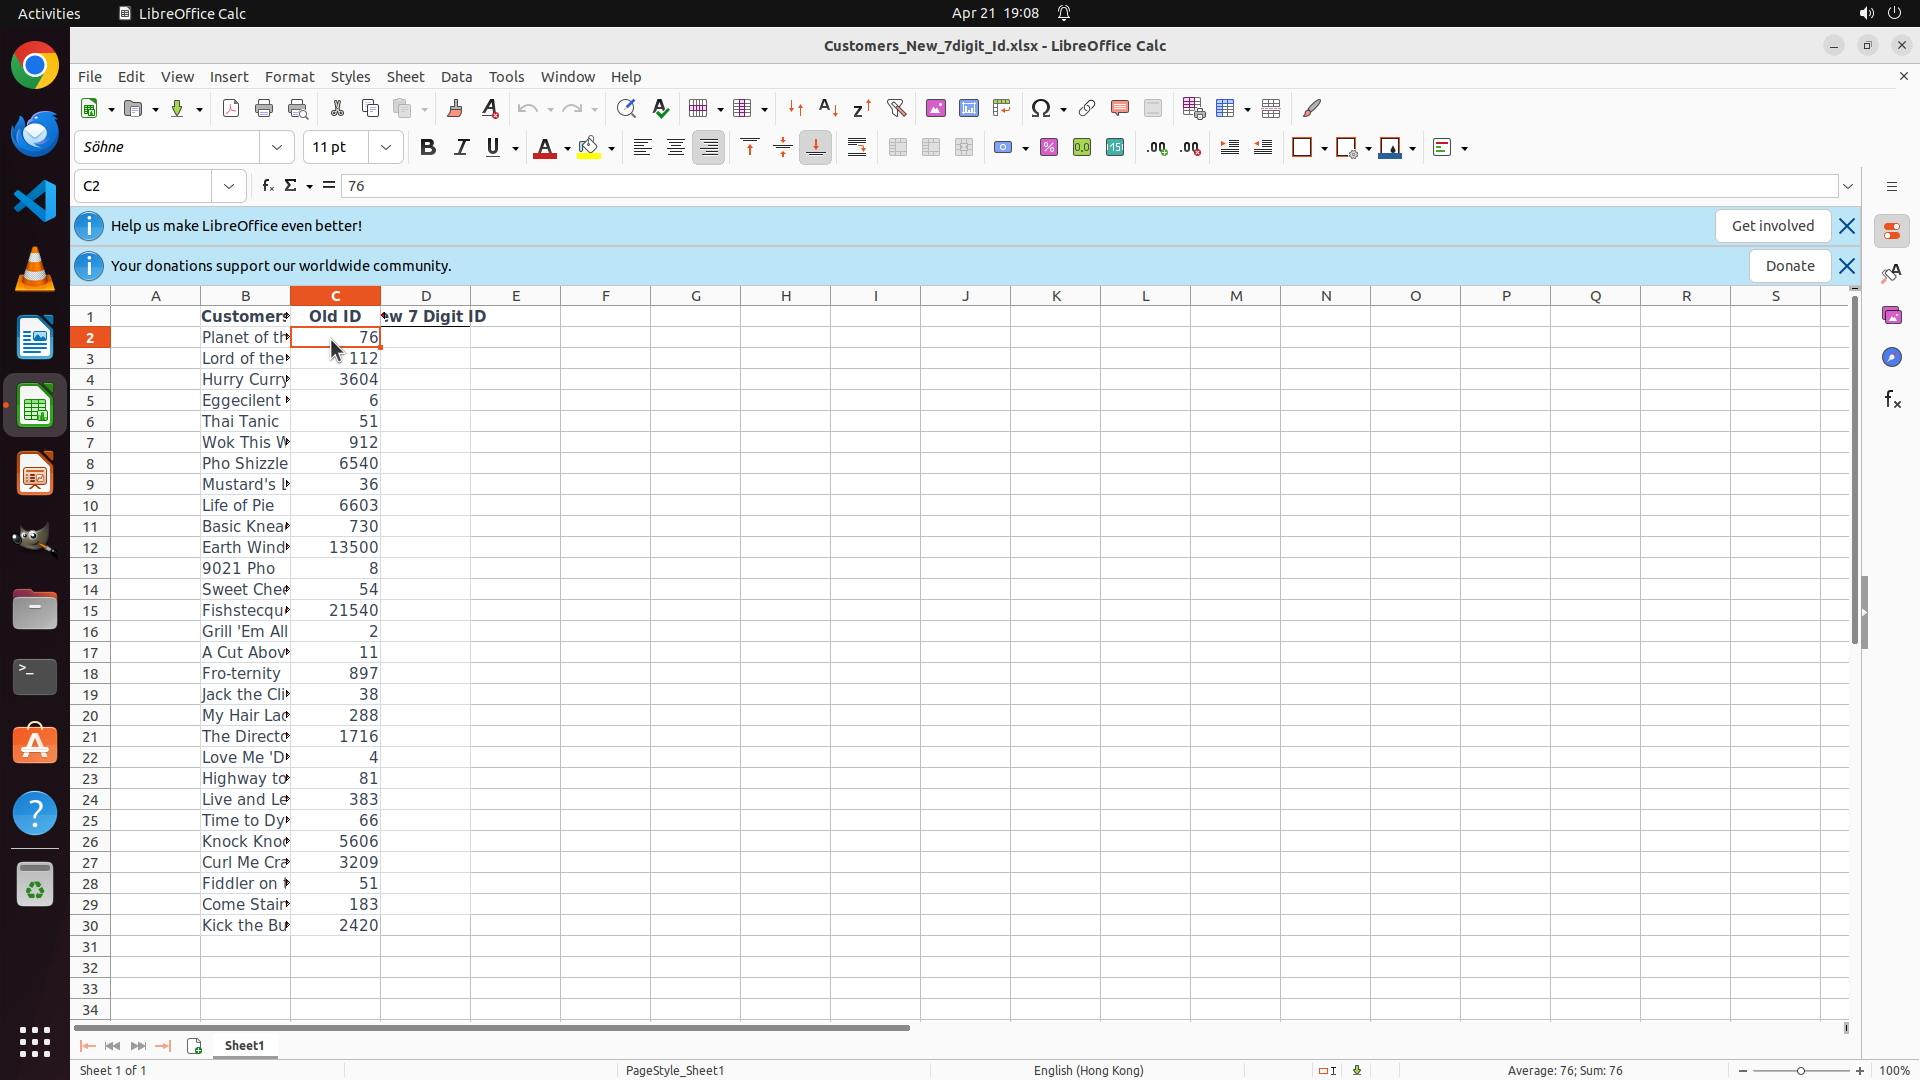This screenshot has height=1080, width=1920.
Task: Open the Sheet menu
Action: coord(405,77)
